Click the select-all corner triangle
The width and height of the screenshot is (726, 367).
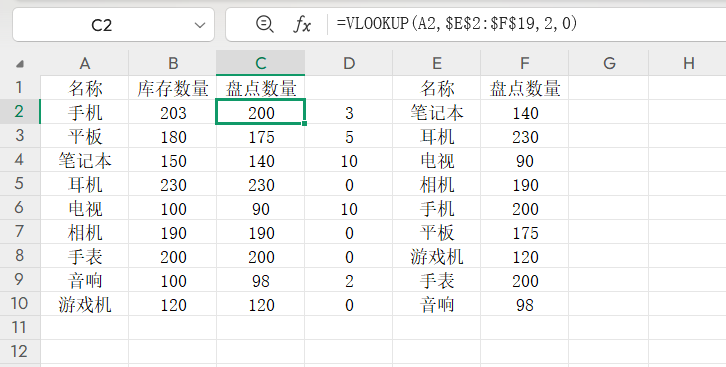point(20,64)
